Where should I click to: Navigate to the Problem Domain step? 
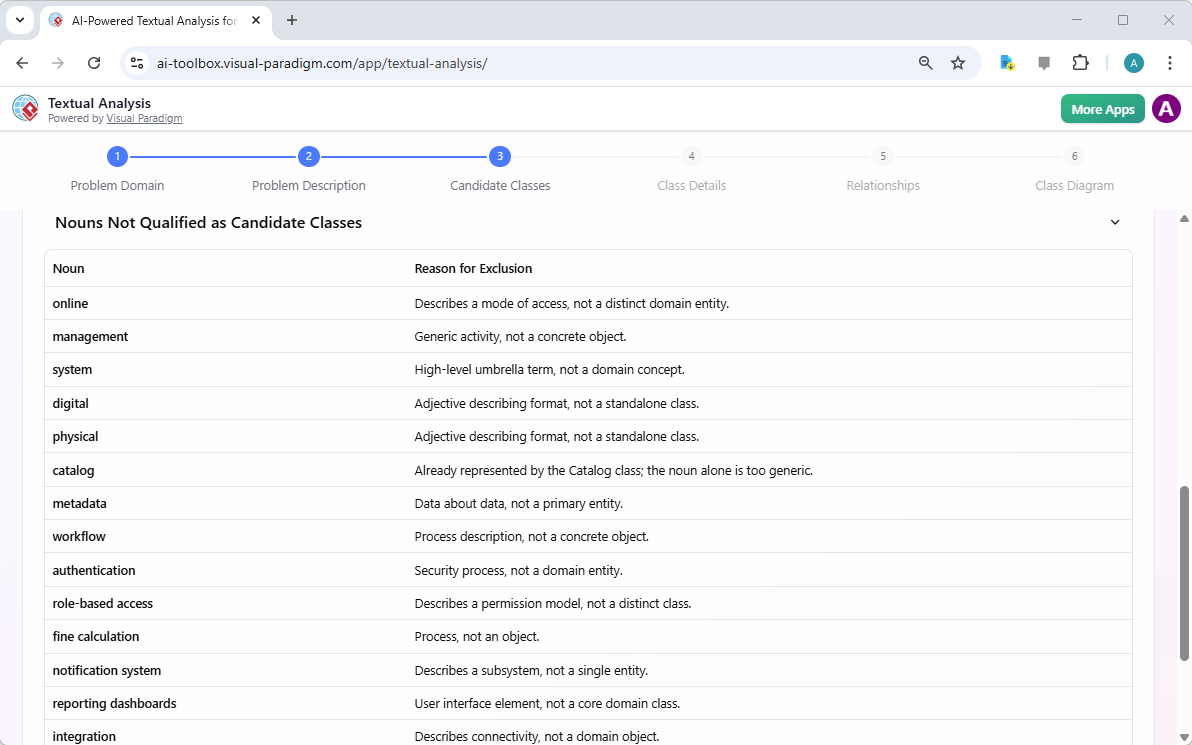[117, 156]
